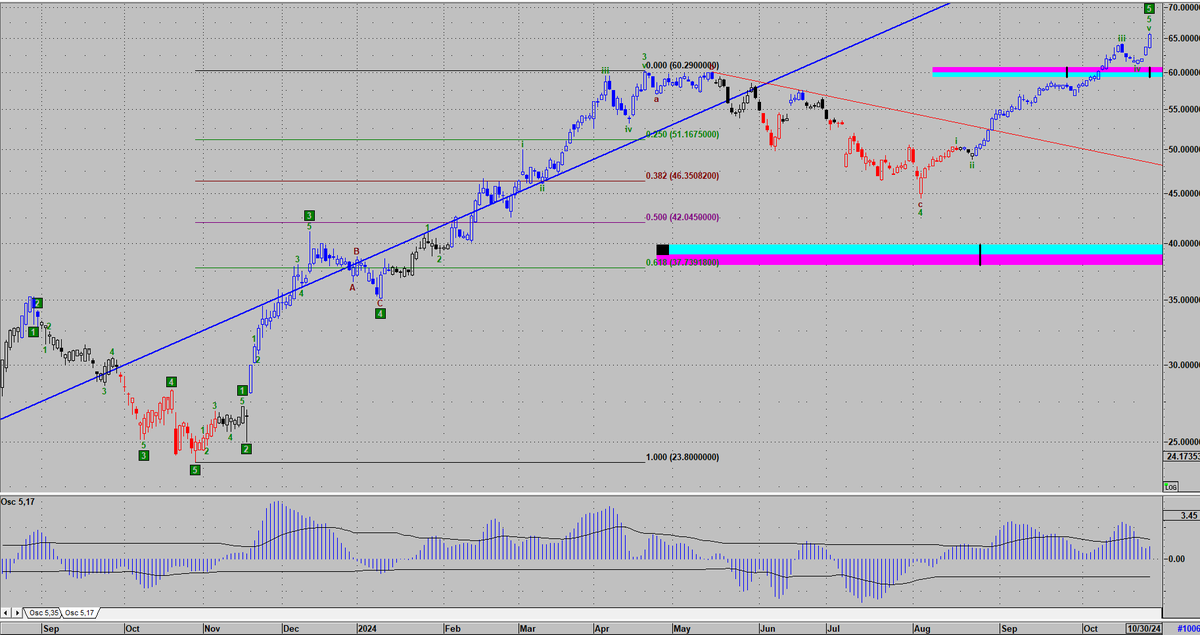Screen dimensions: 1200x635
Task: Click the 40.0000 price axis label
Action: point(1182,243)
